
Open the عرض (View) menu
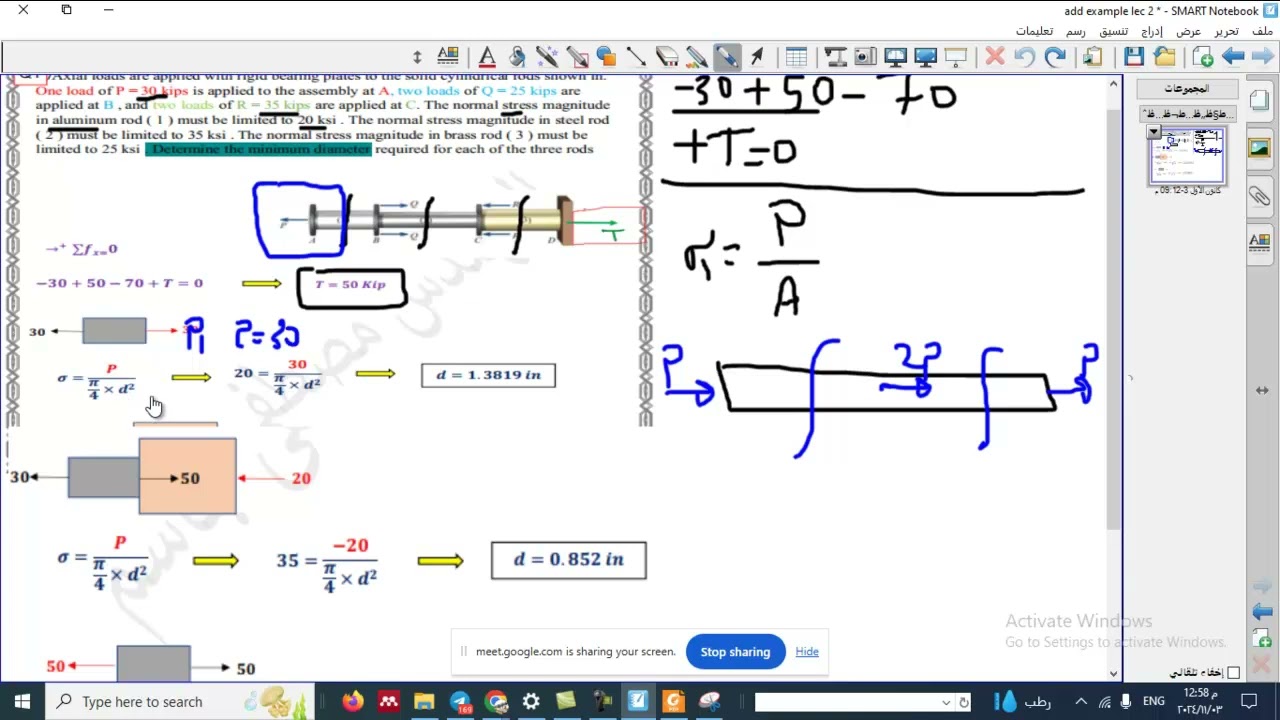coord(1189,31)
